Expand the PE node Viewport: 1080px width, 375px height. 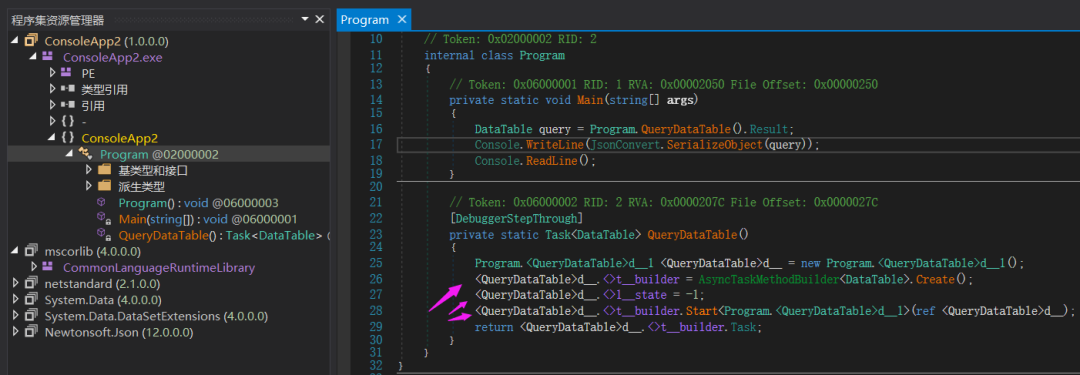53,73
